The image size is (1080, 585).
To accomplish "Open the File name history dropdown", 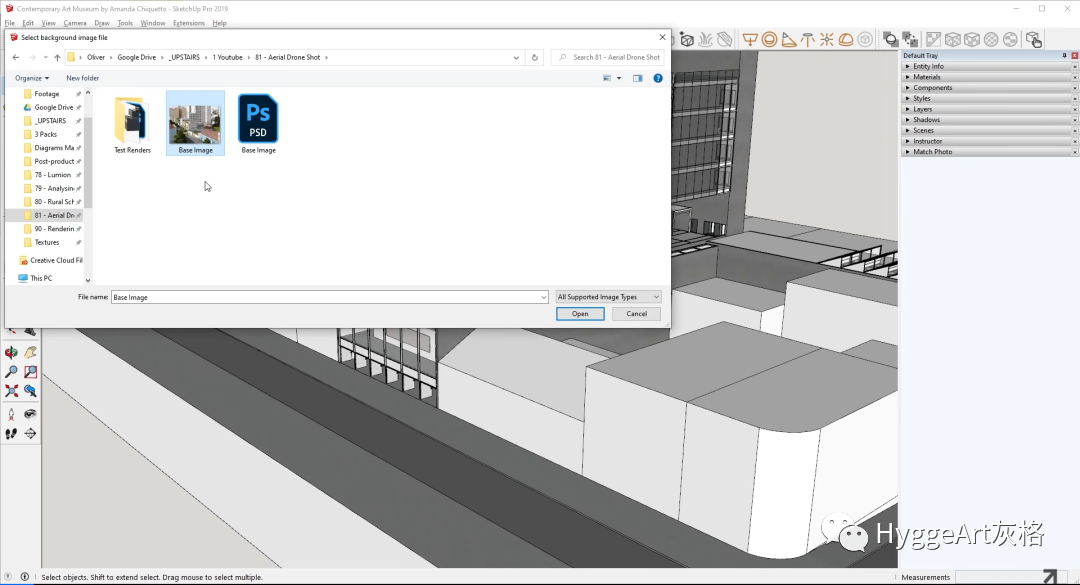I will pyautogui.click(x=543, y=297).
